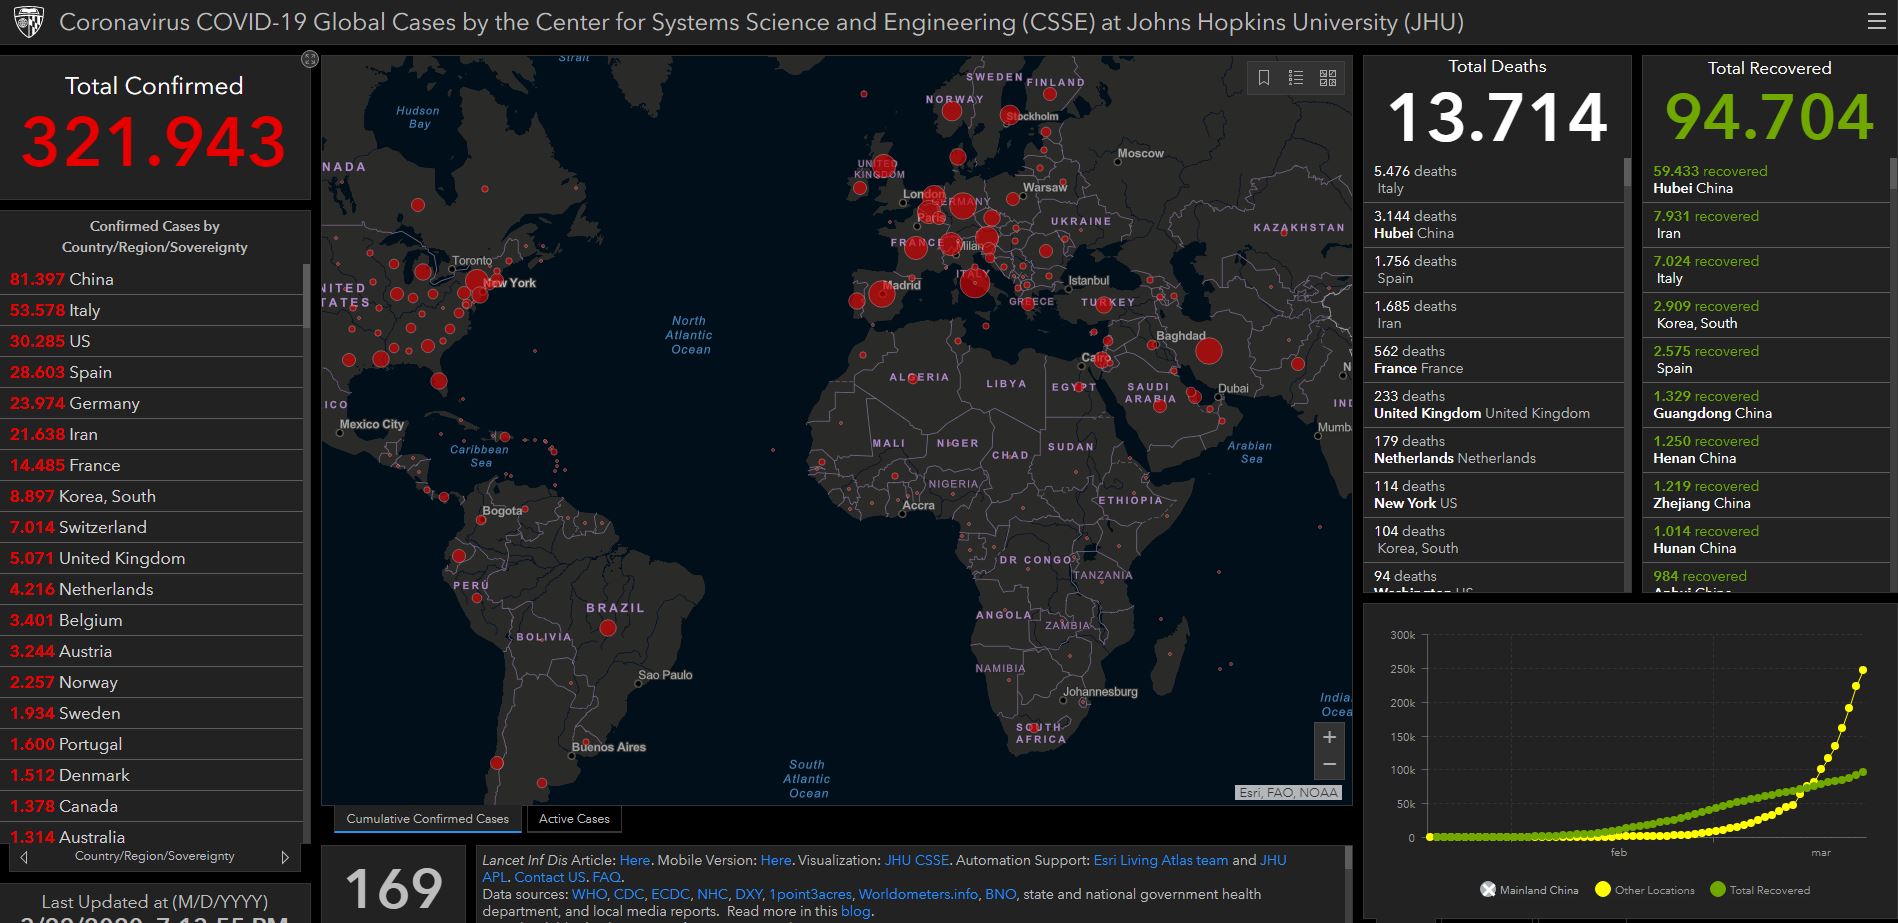The image size is (1898, 923).
Task: Click the red case circle near Madrid
Action: tap(881, 294)
